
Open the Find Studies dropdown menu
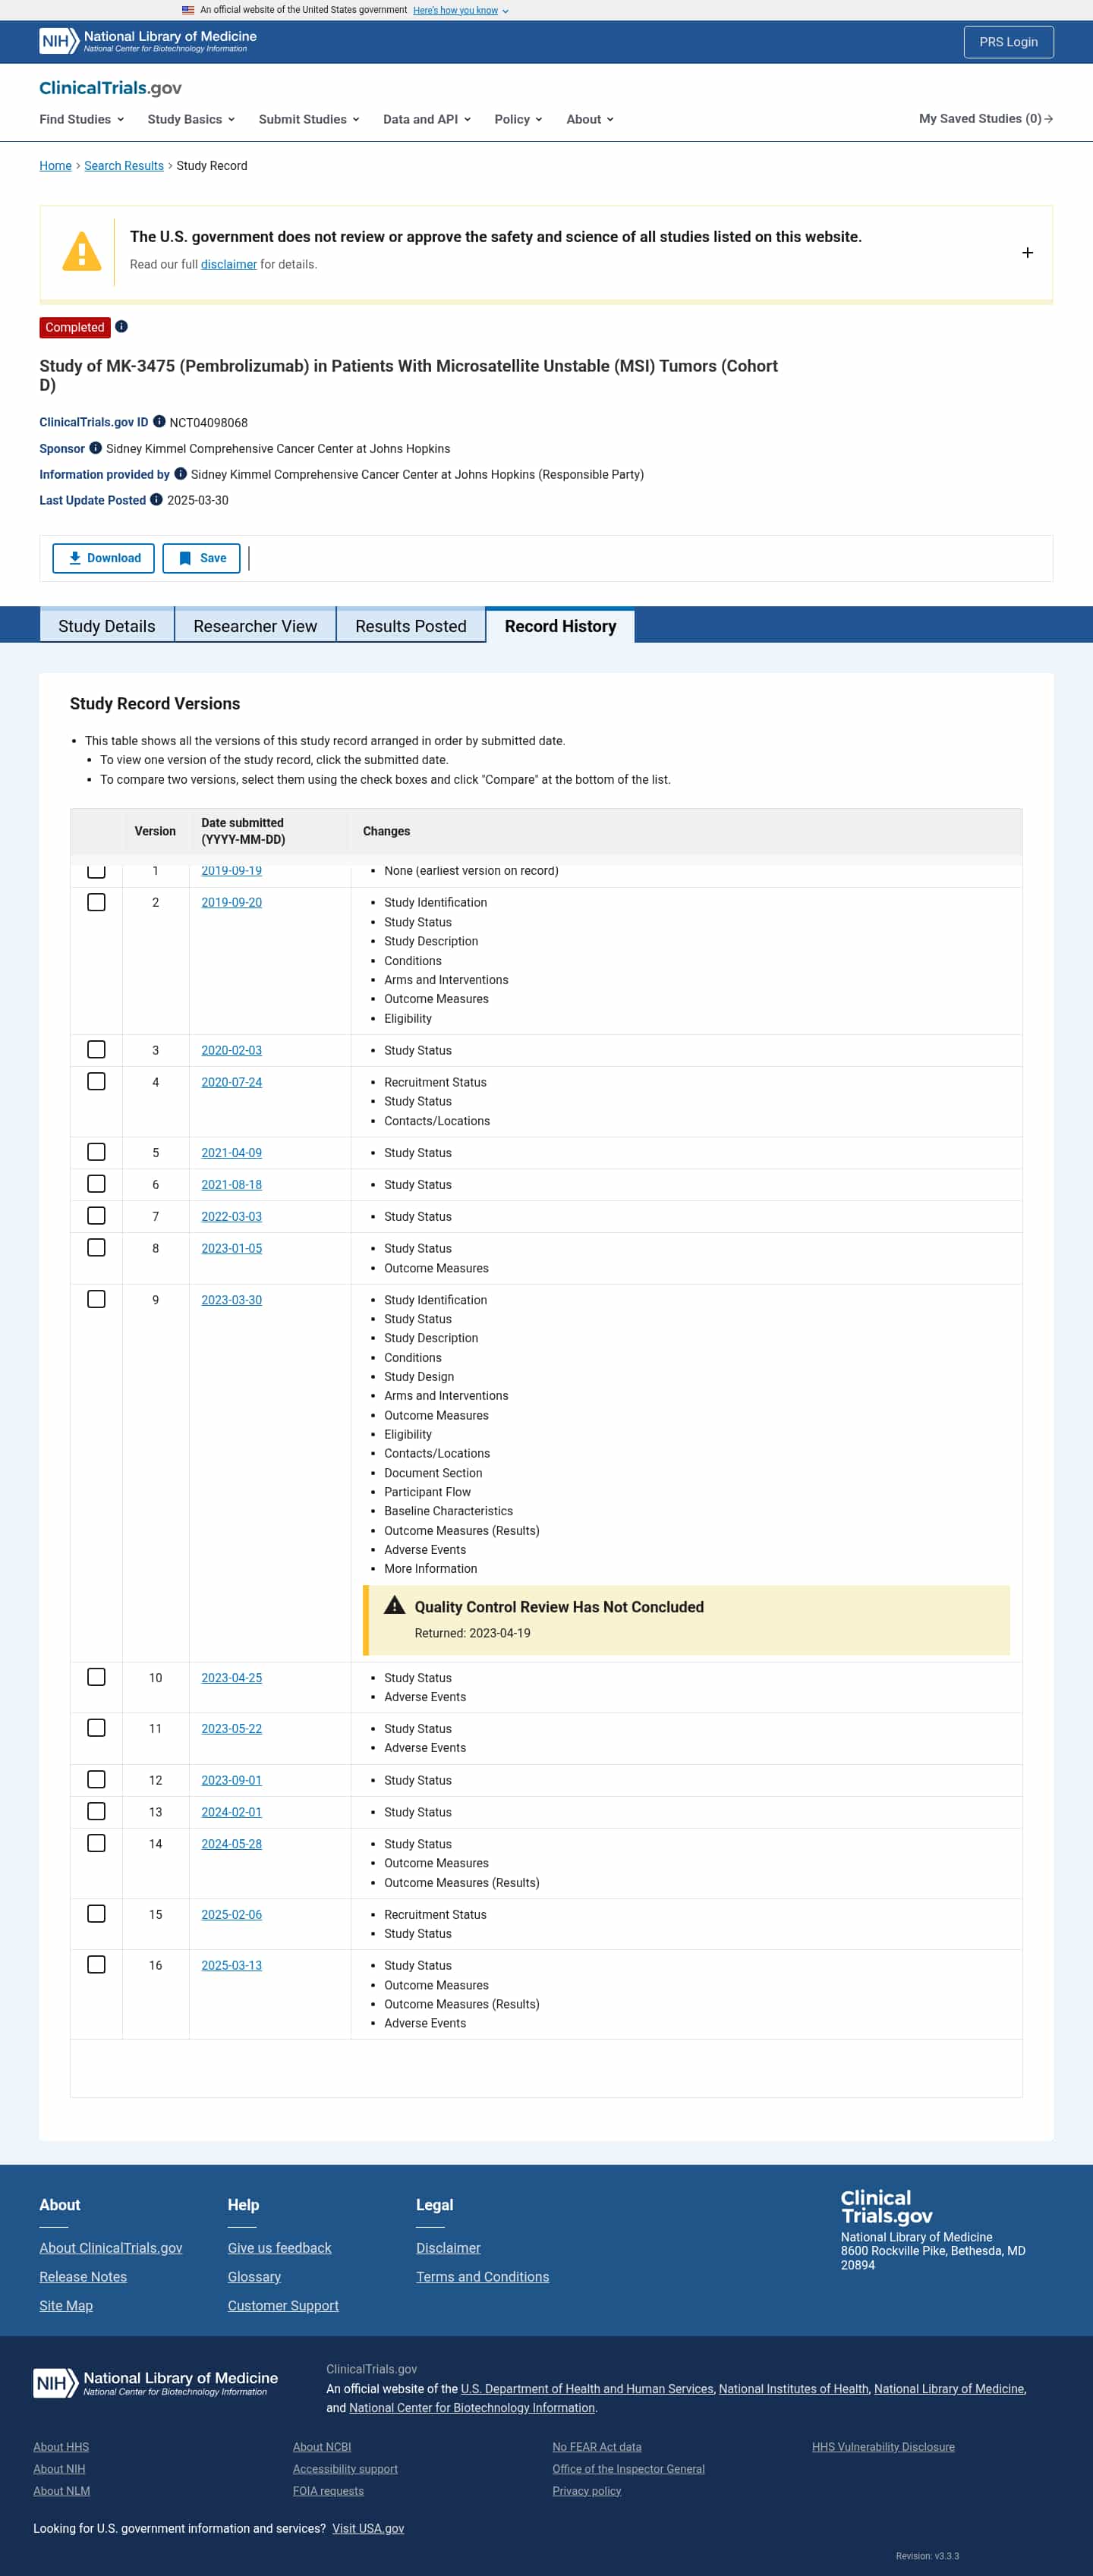[x=82, y=119]
